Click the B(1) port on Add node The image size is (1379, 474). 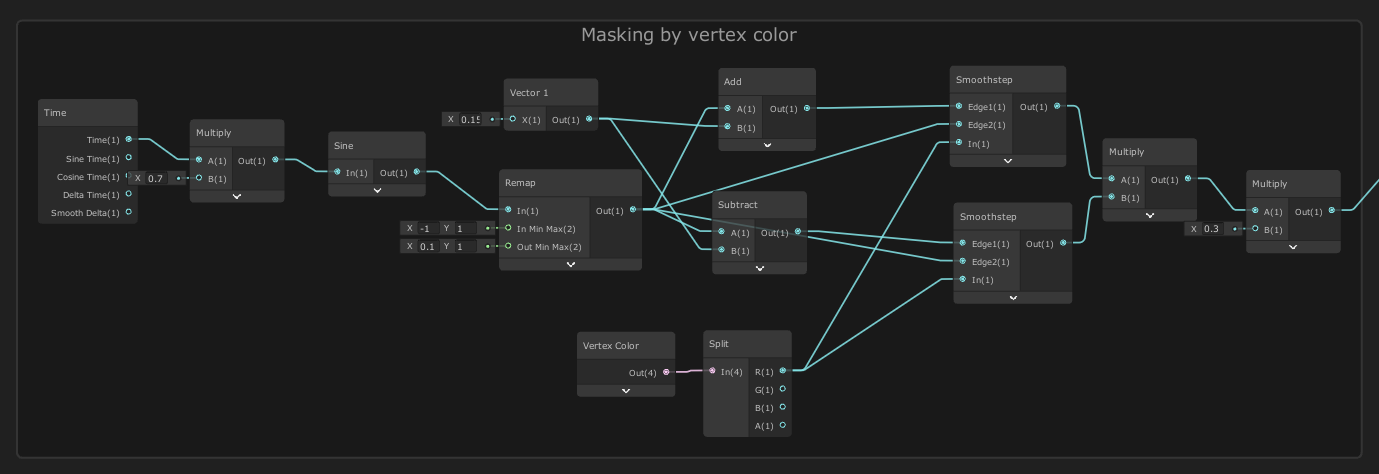click(727, 126)
